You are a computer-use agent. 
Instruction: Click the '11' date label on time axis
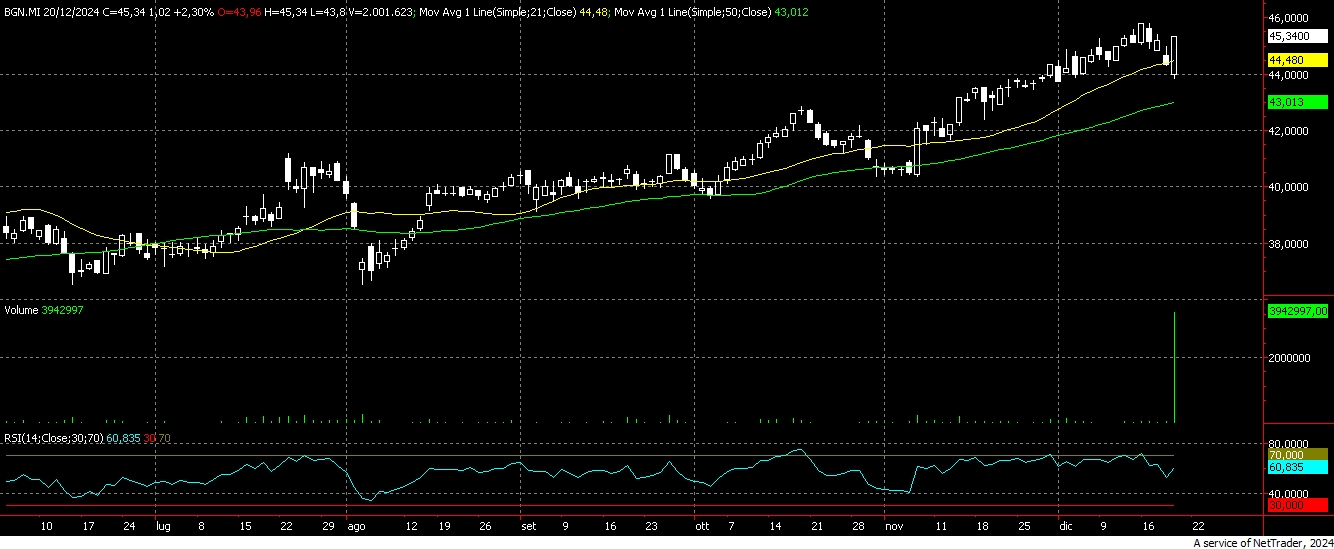coord(940,525)
